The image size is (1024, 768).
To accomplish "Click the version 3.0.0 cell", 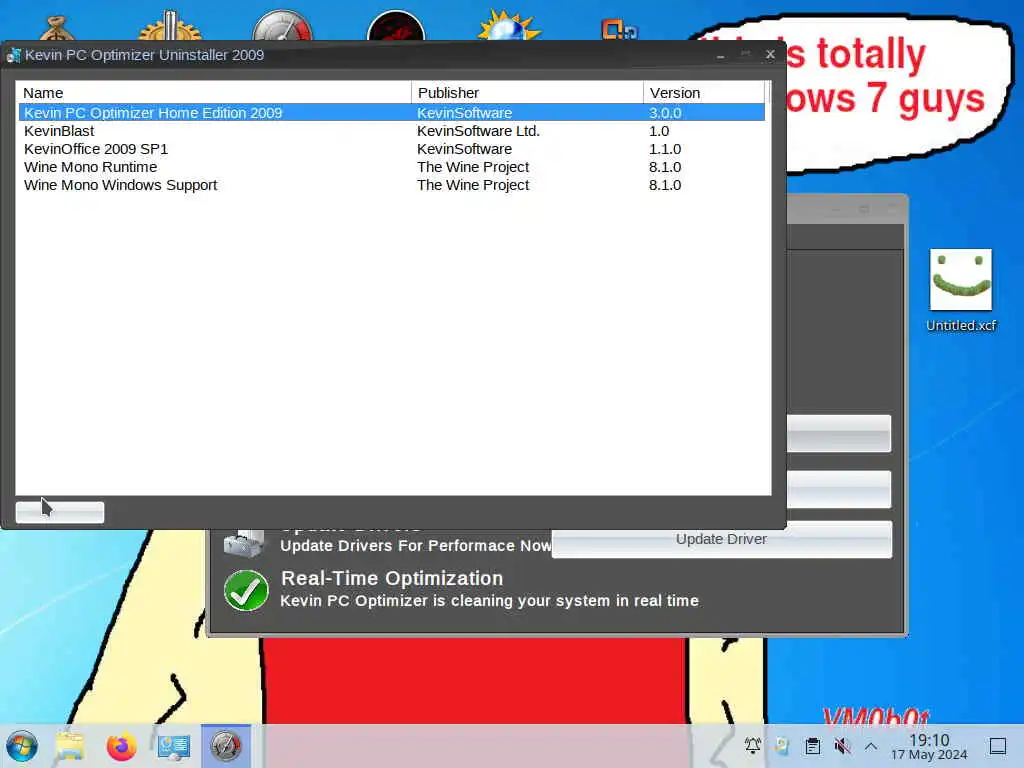I will coord(665,112).
